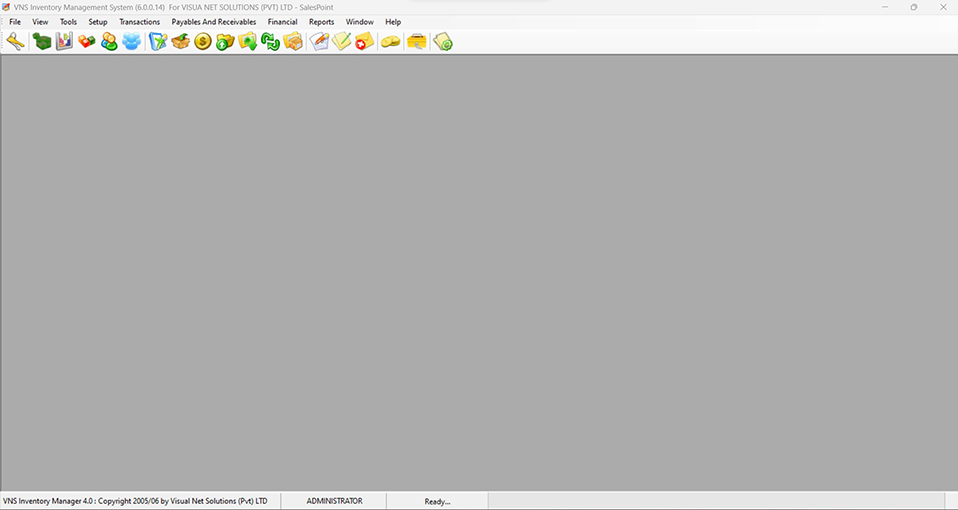
Task: Open the folder with package box icon
Action: pos(293,42)
